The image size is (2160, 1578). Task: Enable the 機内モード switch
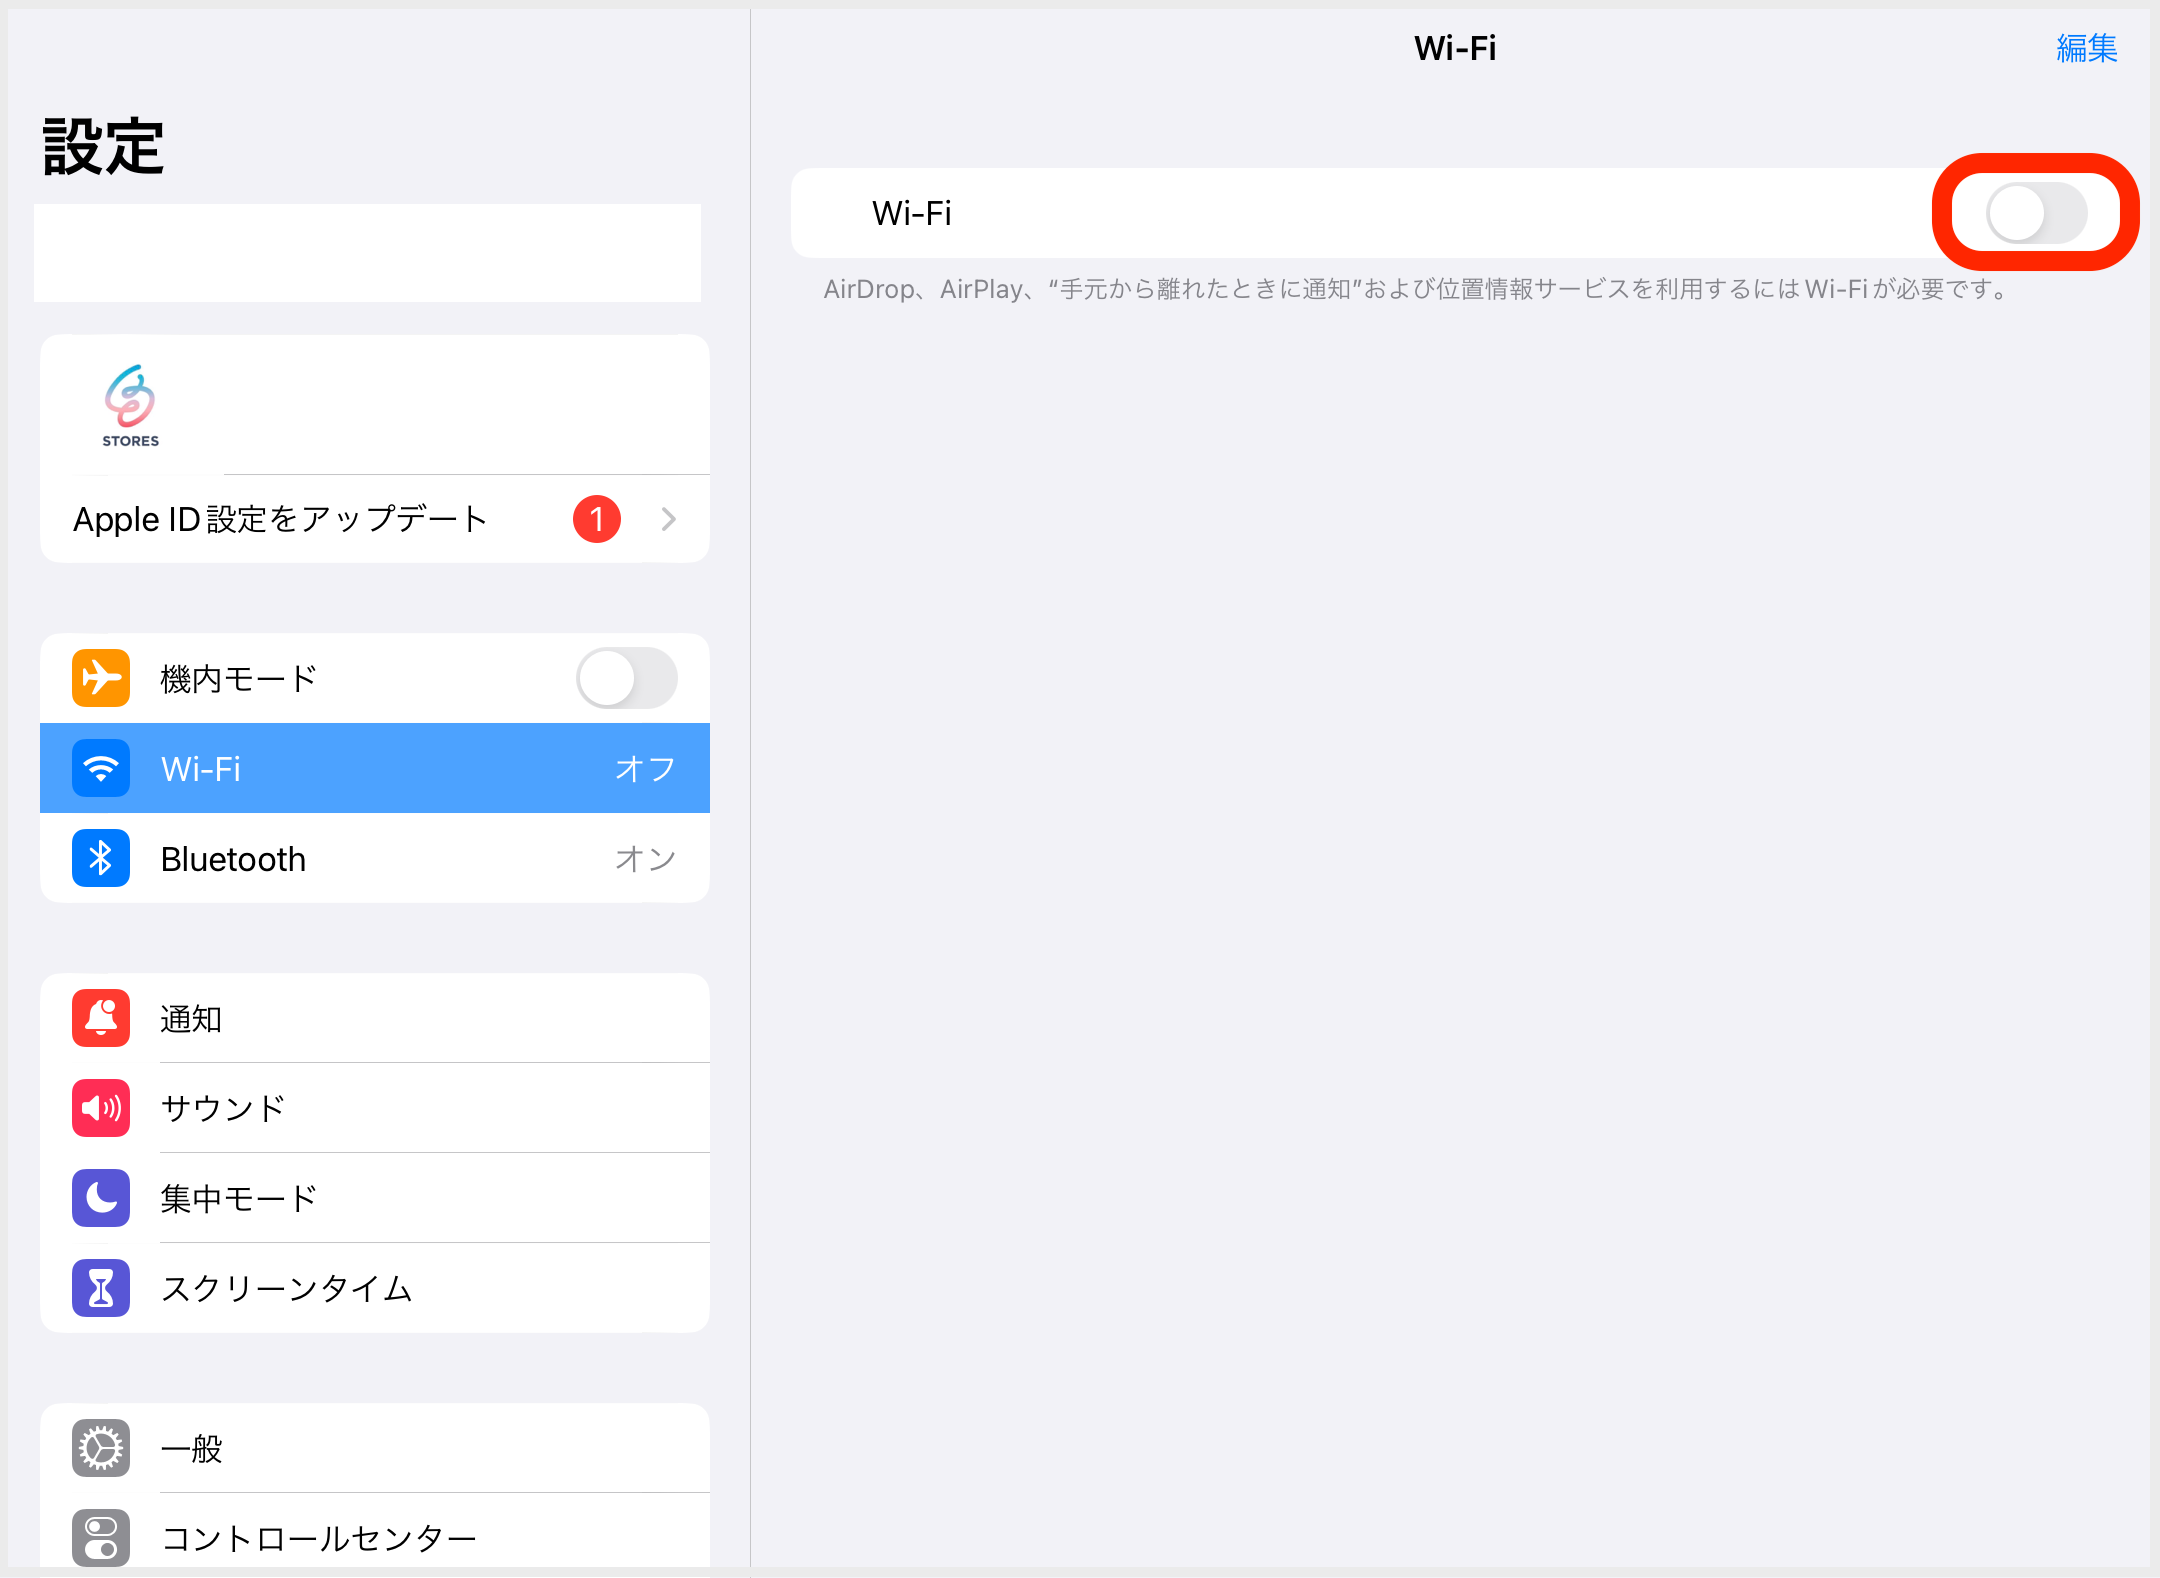click(x=626, y=678)
